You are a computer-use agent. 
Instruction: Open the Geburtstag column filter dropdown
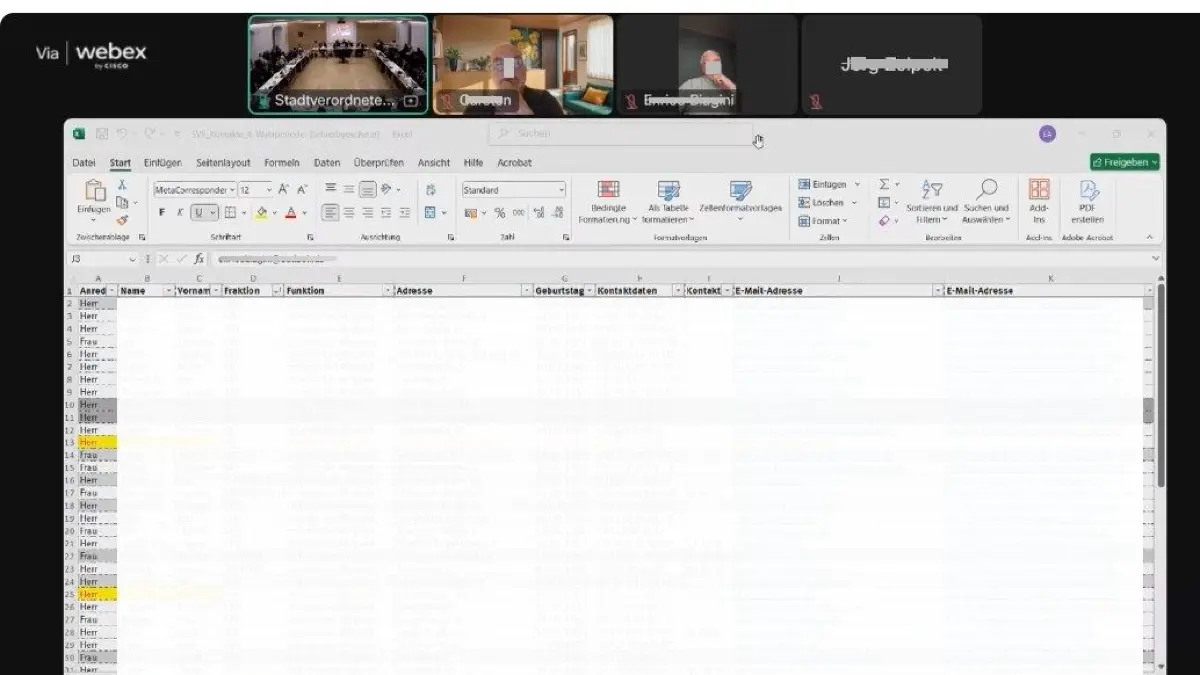point(589,291)
